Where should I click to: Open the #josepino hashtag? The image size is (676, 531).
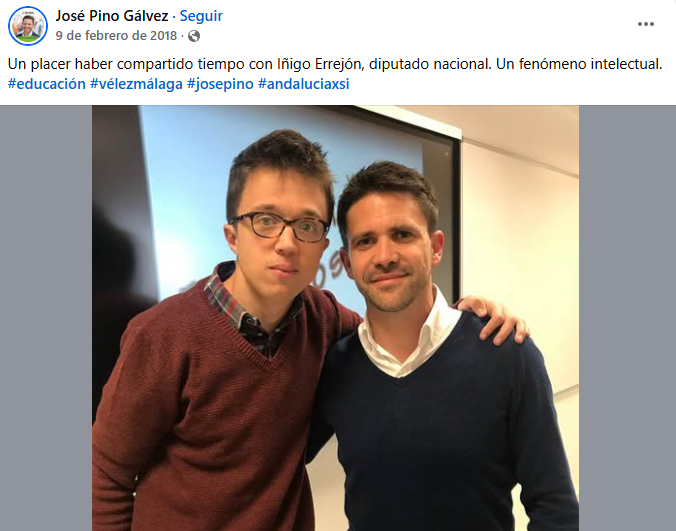point(220,84)
